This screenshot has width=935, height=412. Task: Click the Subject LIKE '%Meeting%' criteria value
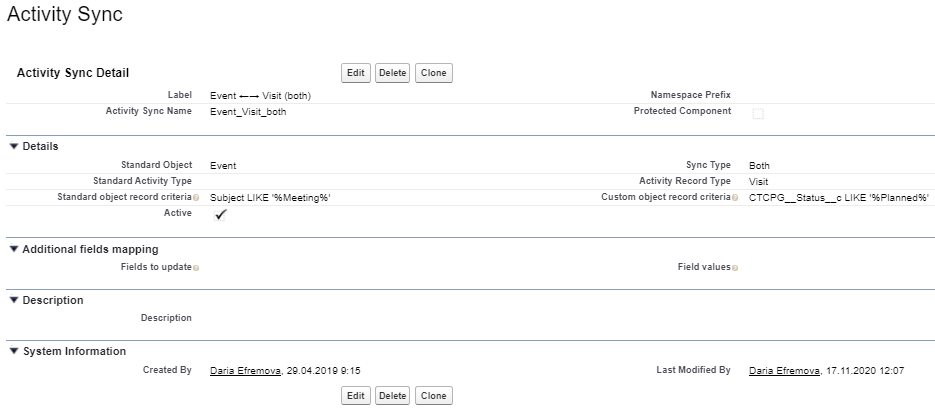coord(270,198)
